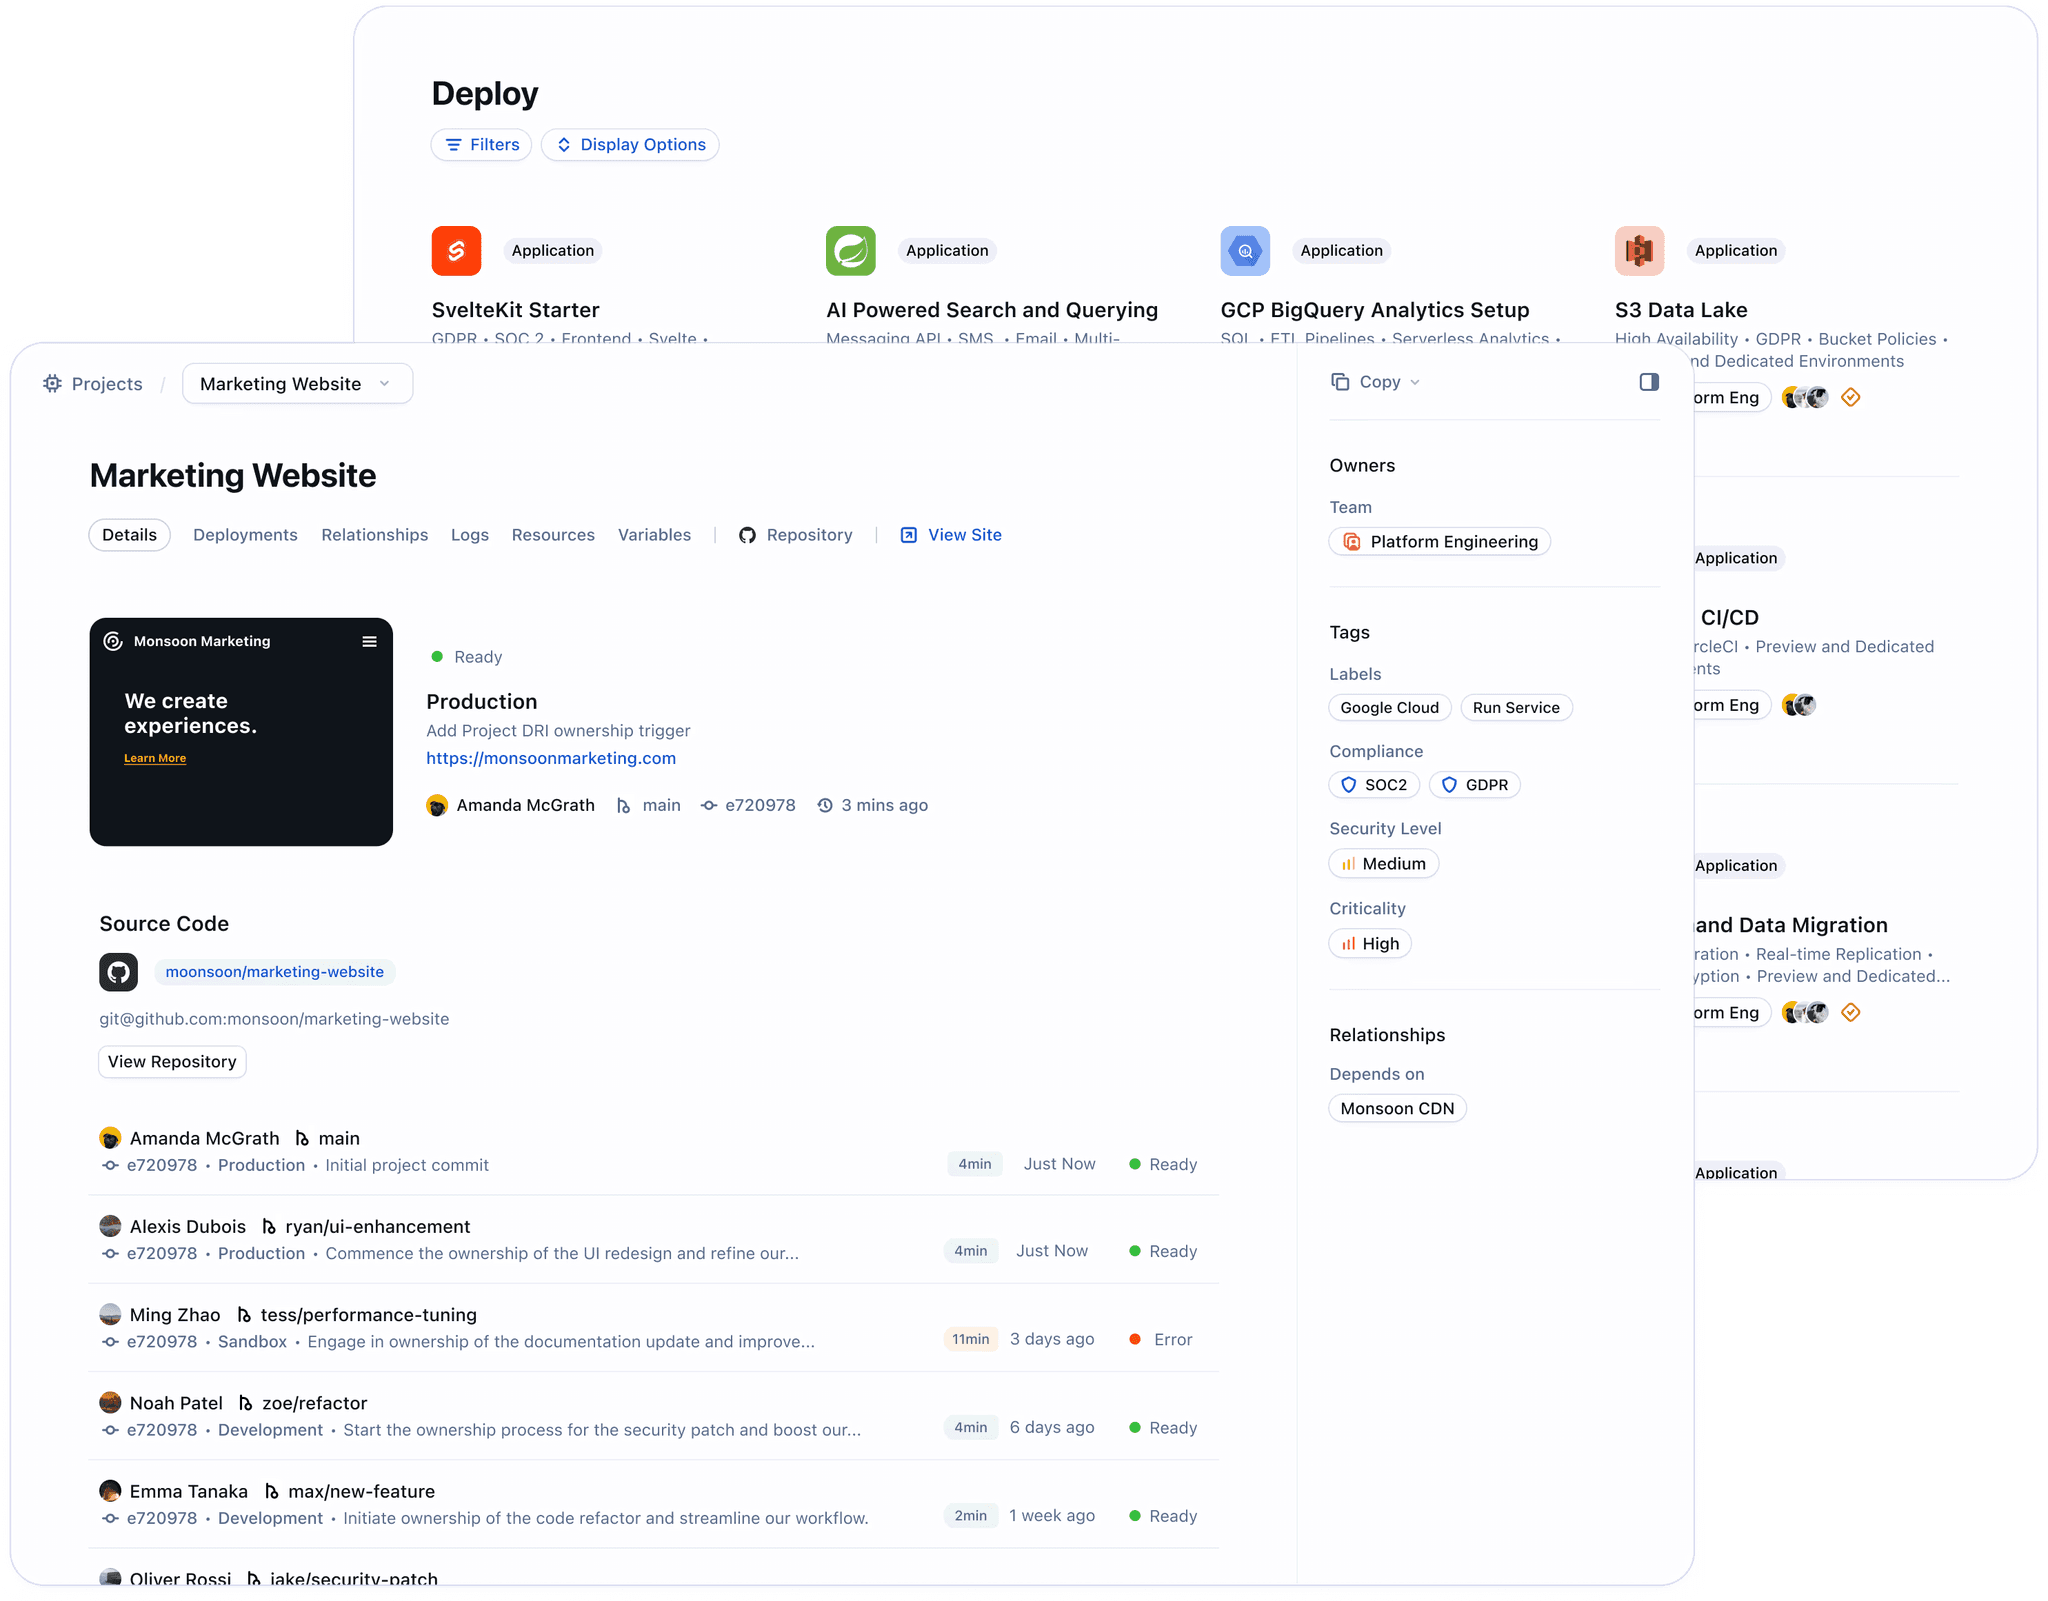Click the SOC2 compliance shield icon

(1351, 784)
